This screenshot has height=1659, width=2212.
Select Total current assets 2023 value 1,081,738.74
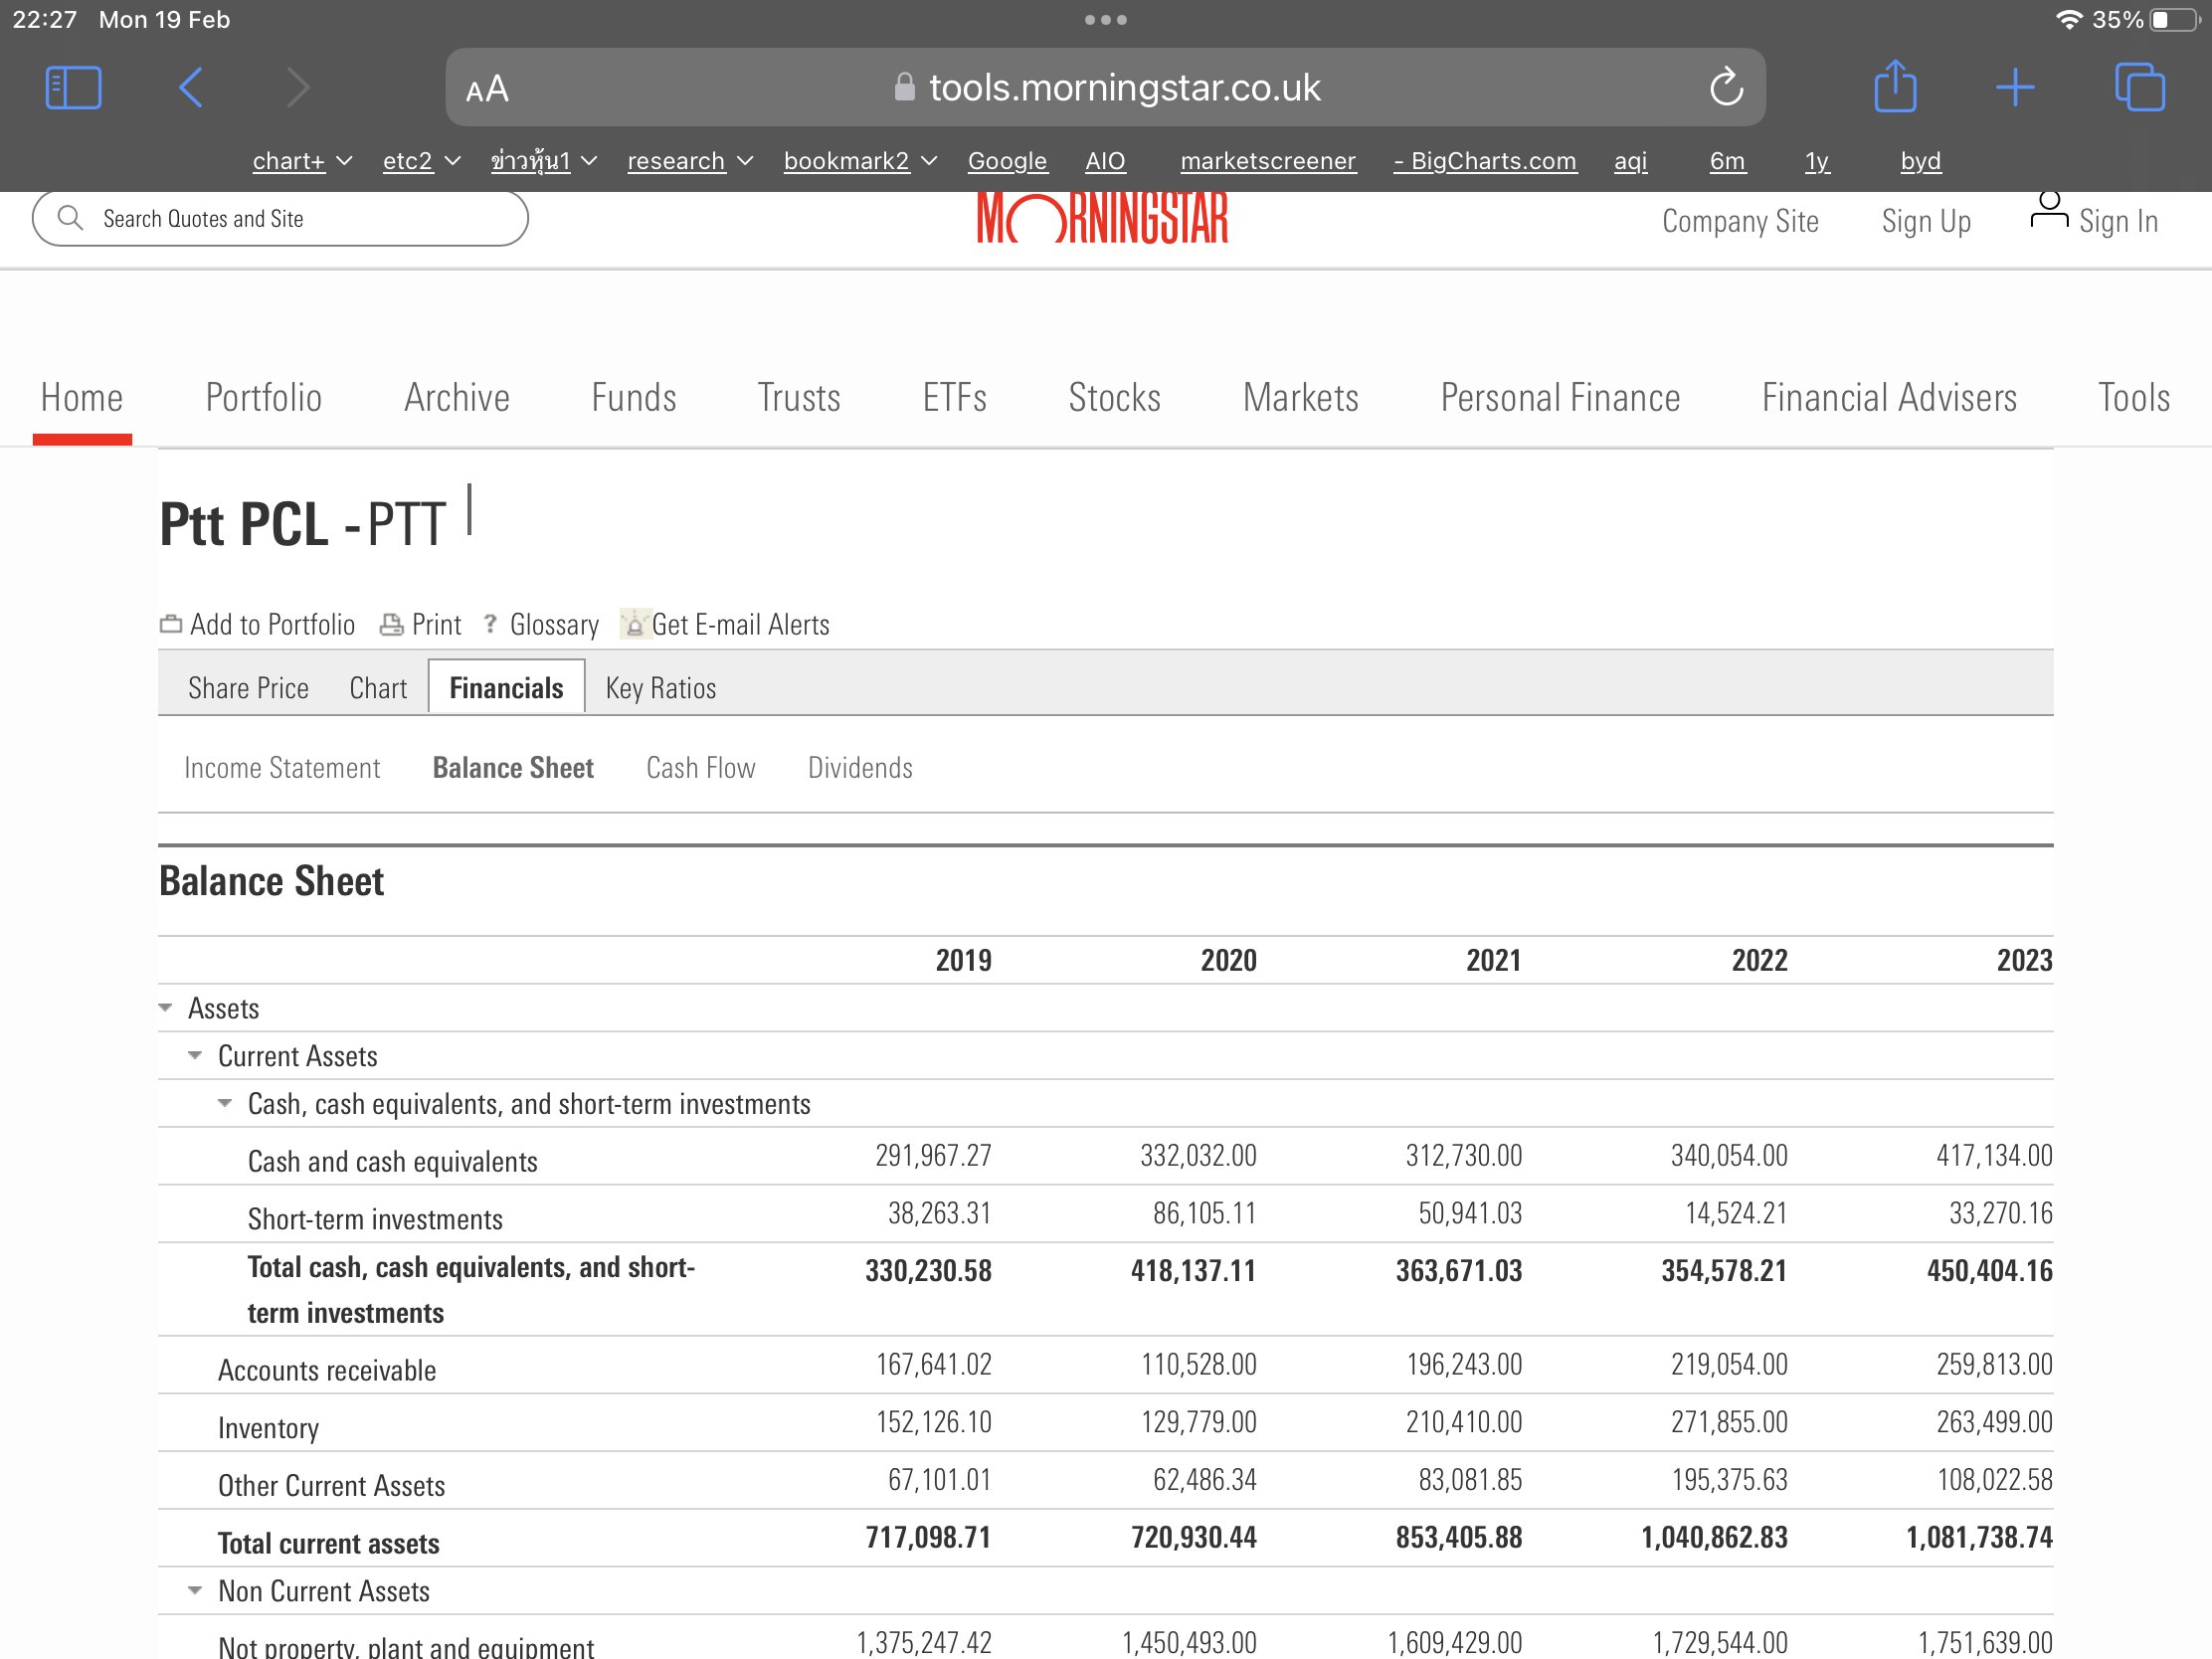click(x=1979, y=1537)
